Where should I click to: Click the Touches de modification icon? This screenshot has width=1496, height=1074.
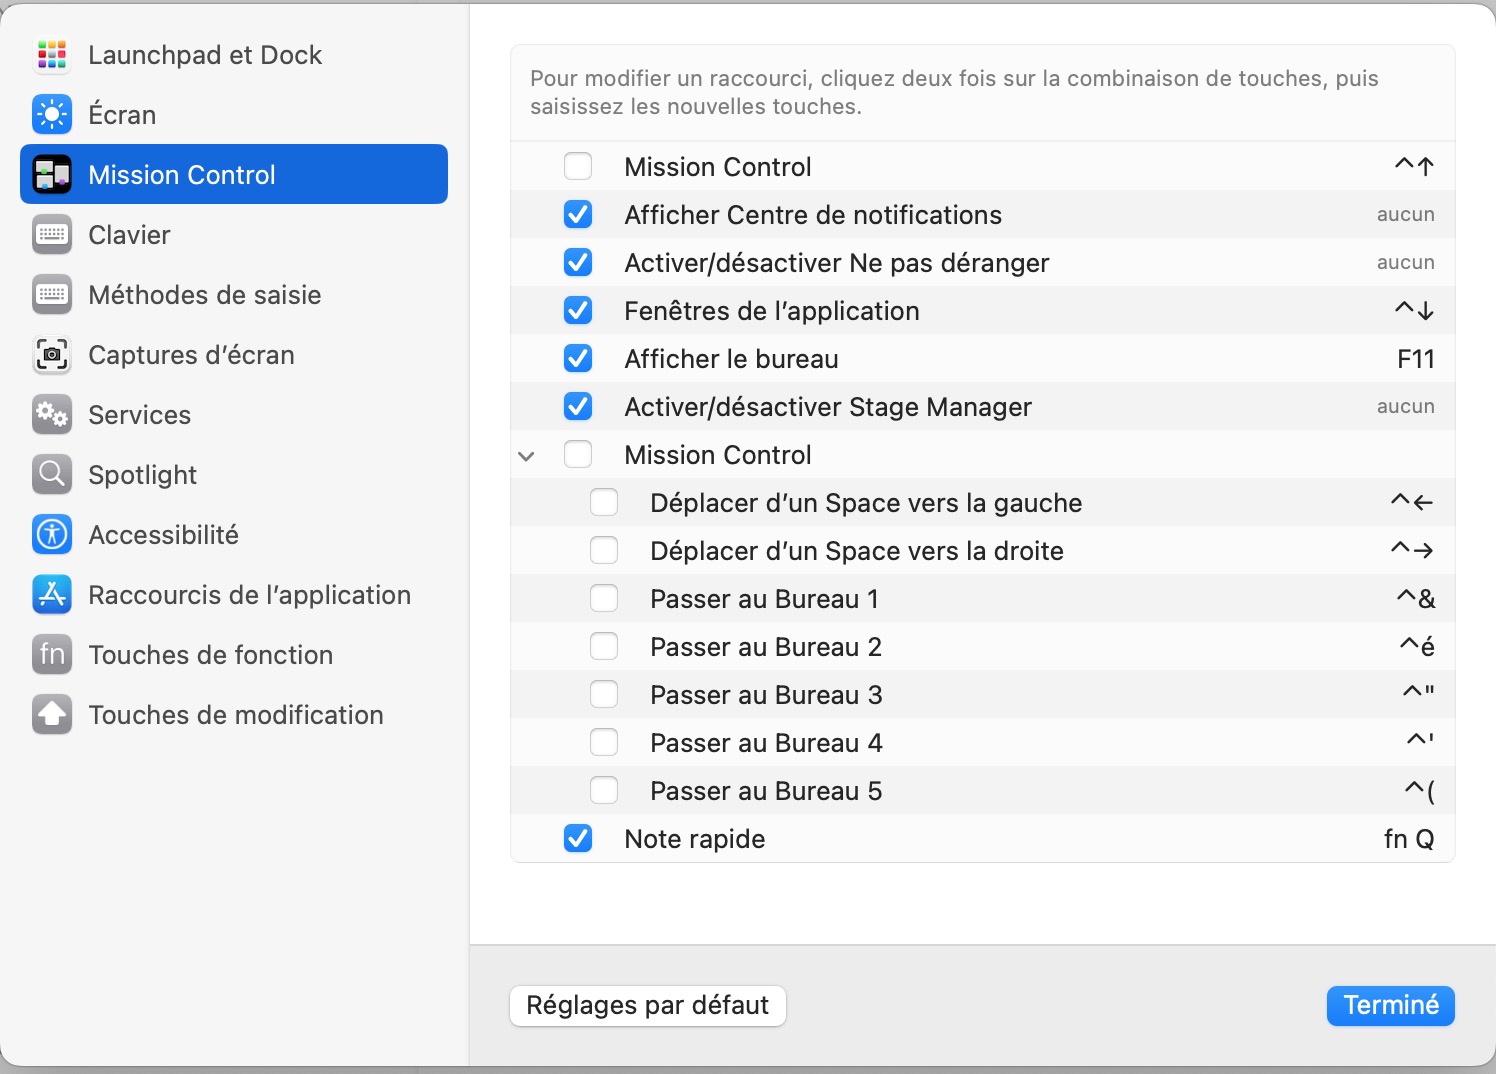pyautogui.click(x=52, y=715)
